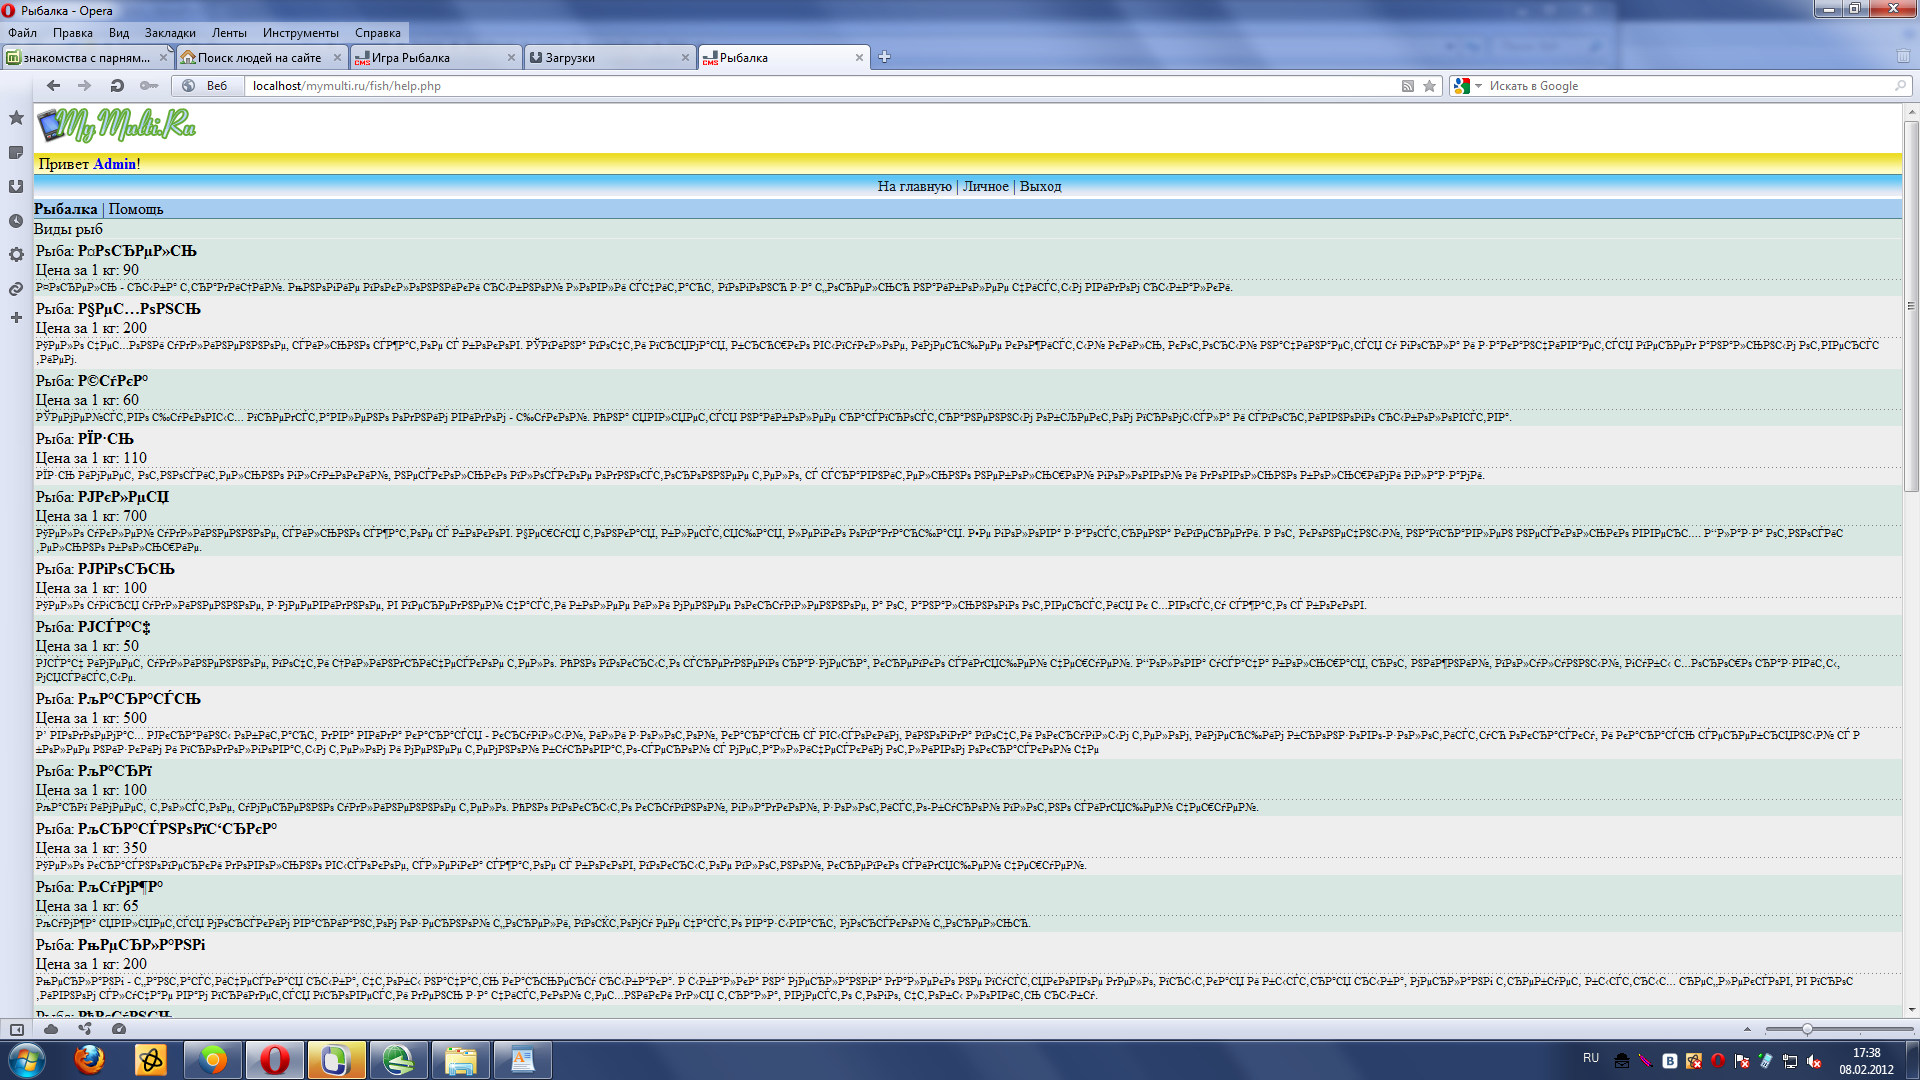Click the На главную link

click(914, 186)
